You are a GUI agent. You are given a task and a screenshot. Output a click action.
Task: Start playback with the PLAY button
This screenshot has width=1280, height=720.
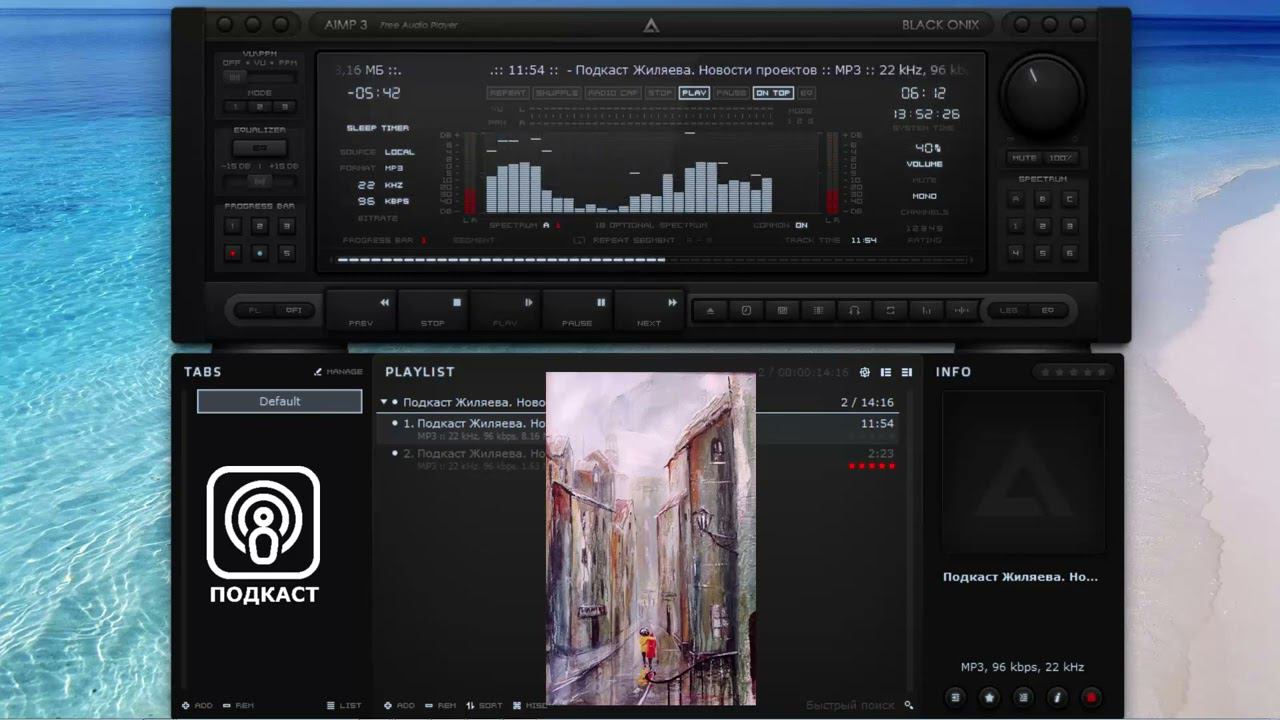pos(506,310)
